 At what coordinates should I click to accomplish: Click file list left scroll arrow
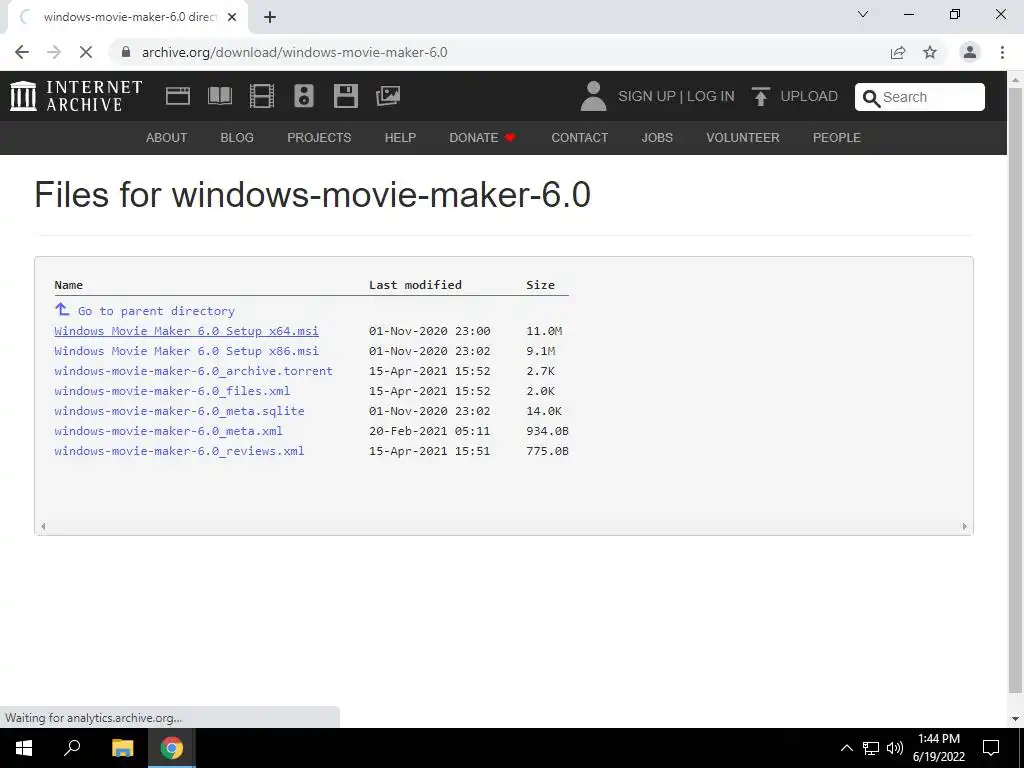[x=43, y=526]
